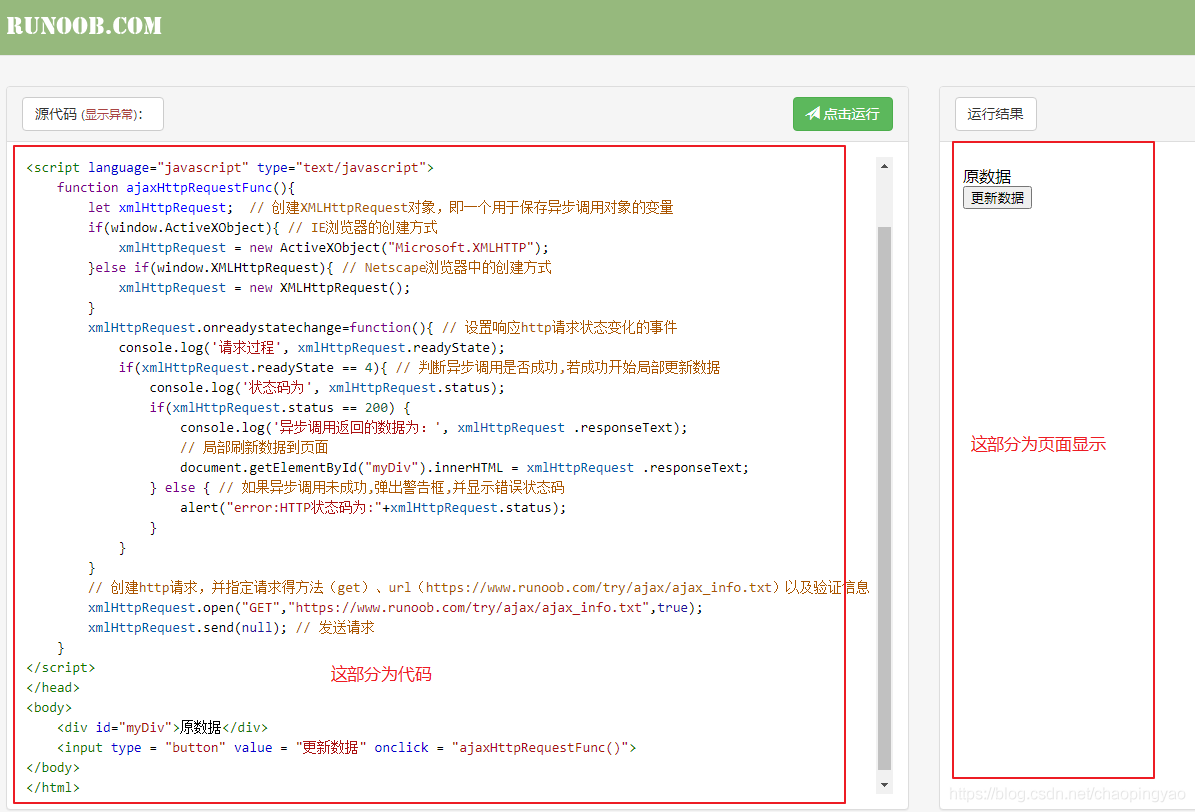Image resolution: width=1195 pixels, height=812 pixels.
Task: Click the code editor scrollbar down arrow
Action: click(884, 787)
